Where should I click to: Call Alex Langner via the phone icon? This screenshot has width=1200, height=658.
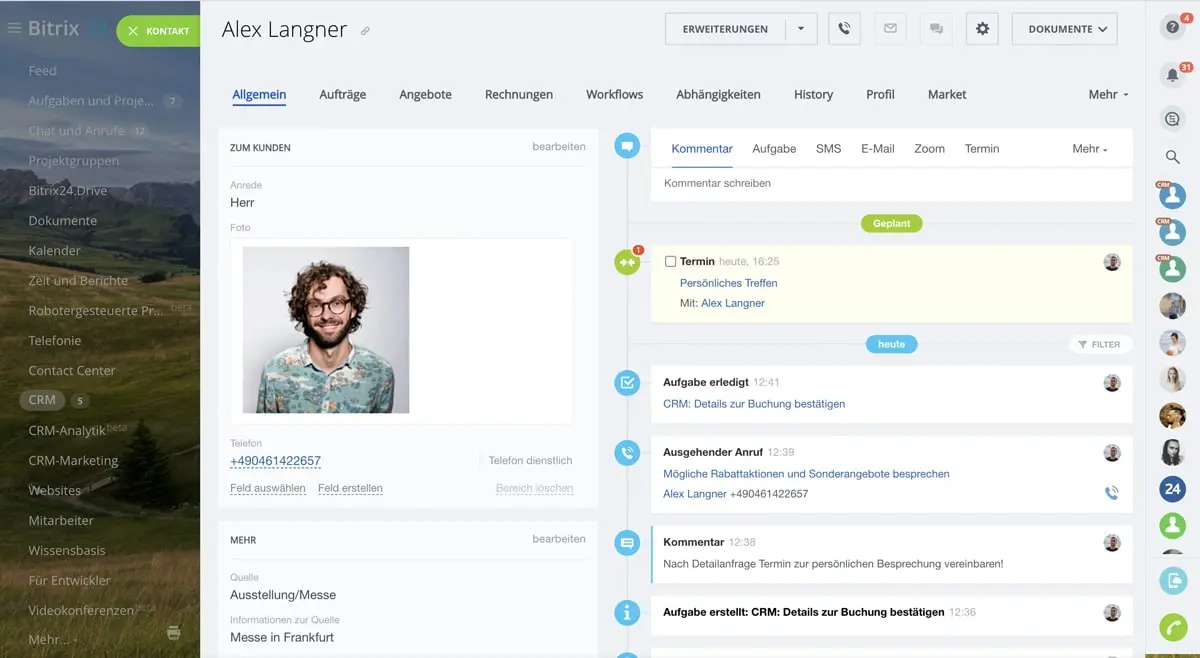[1111, 493]
